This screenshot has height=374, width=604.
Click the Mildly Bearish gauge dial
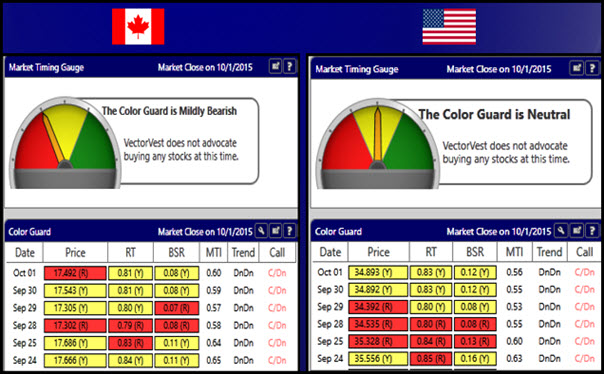click(x=65, y=143)
